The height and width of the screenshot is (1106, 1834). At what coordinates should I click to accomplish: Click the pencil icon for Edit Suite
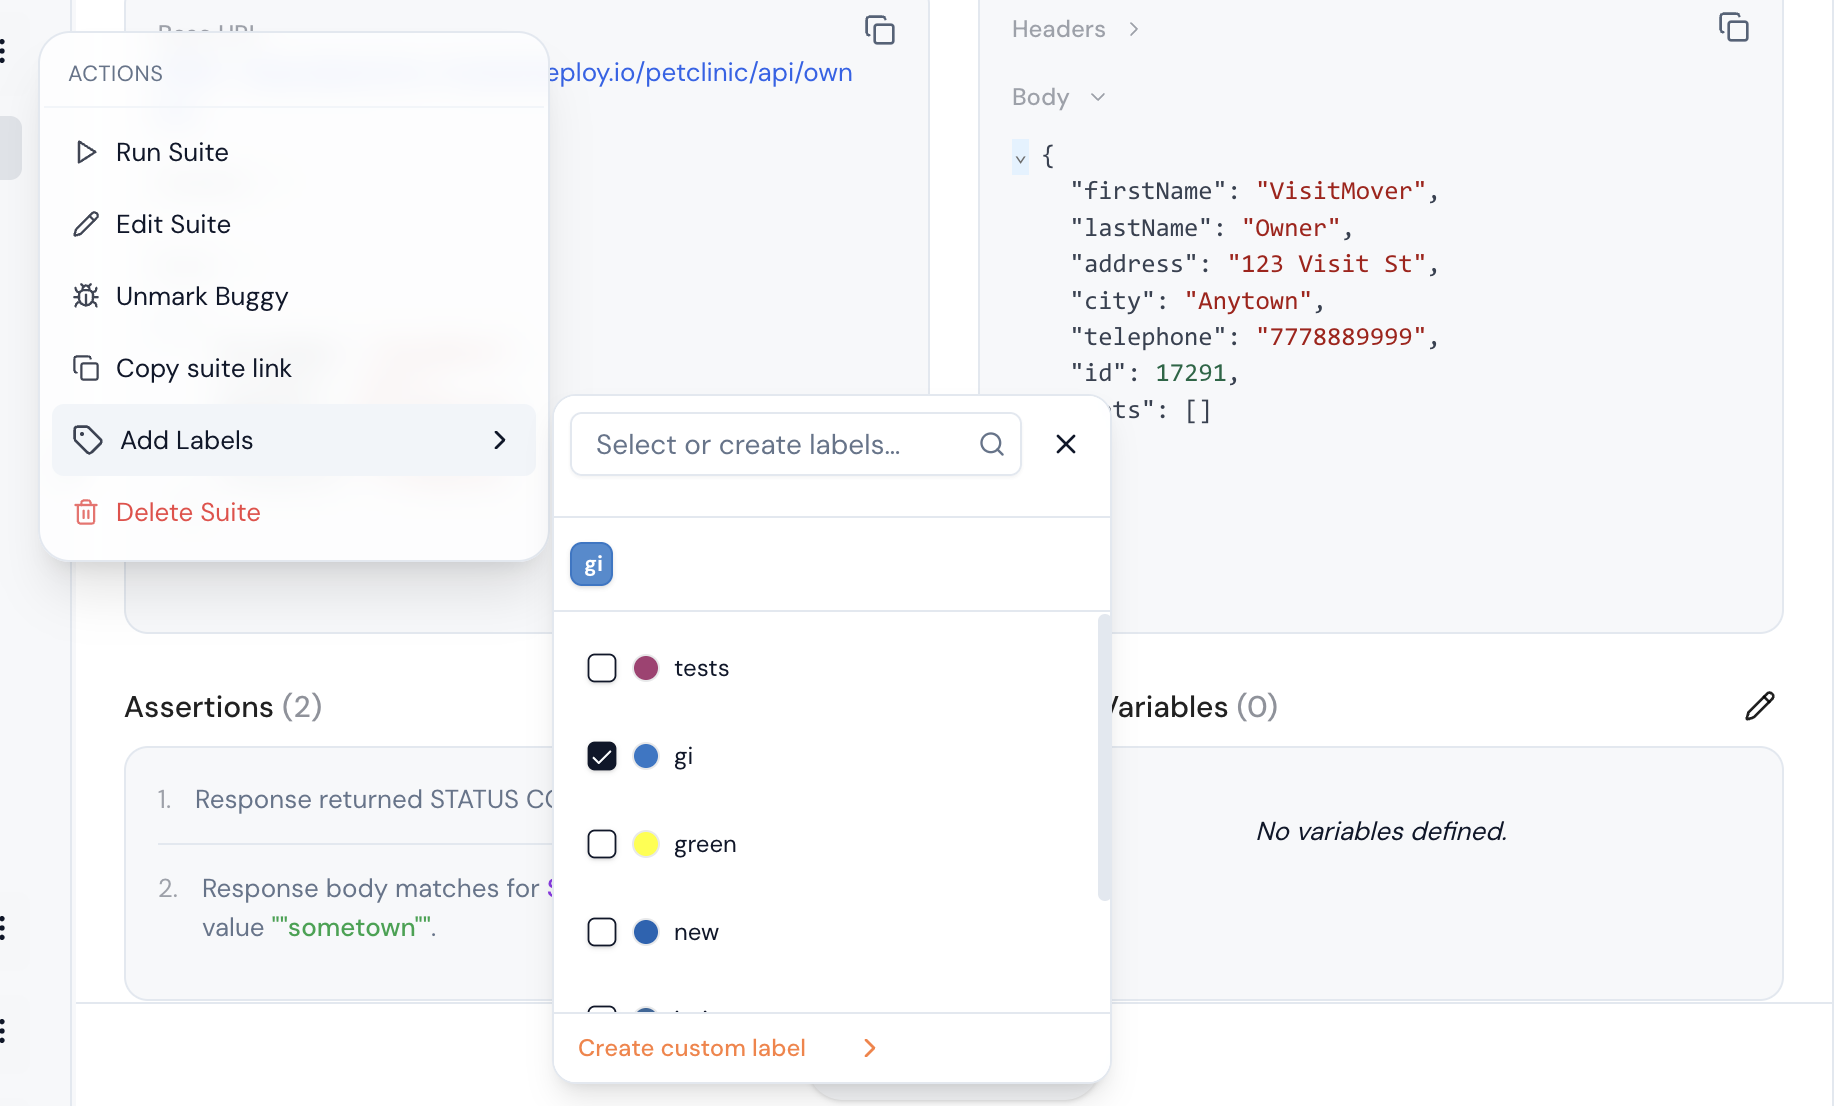point(86,224)
